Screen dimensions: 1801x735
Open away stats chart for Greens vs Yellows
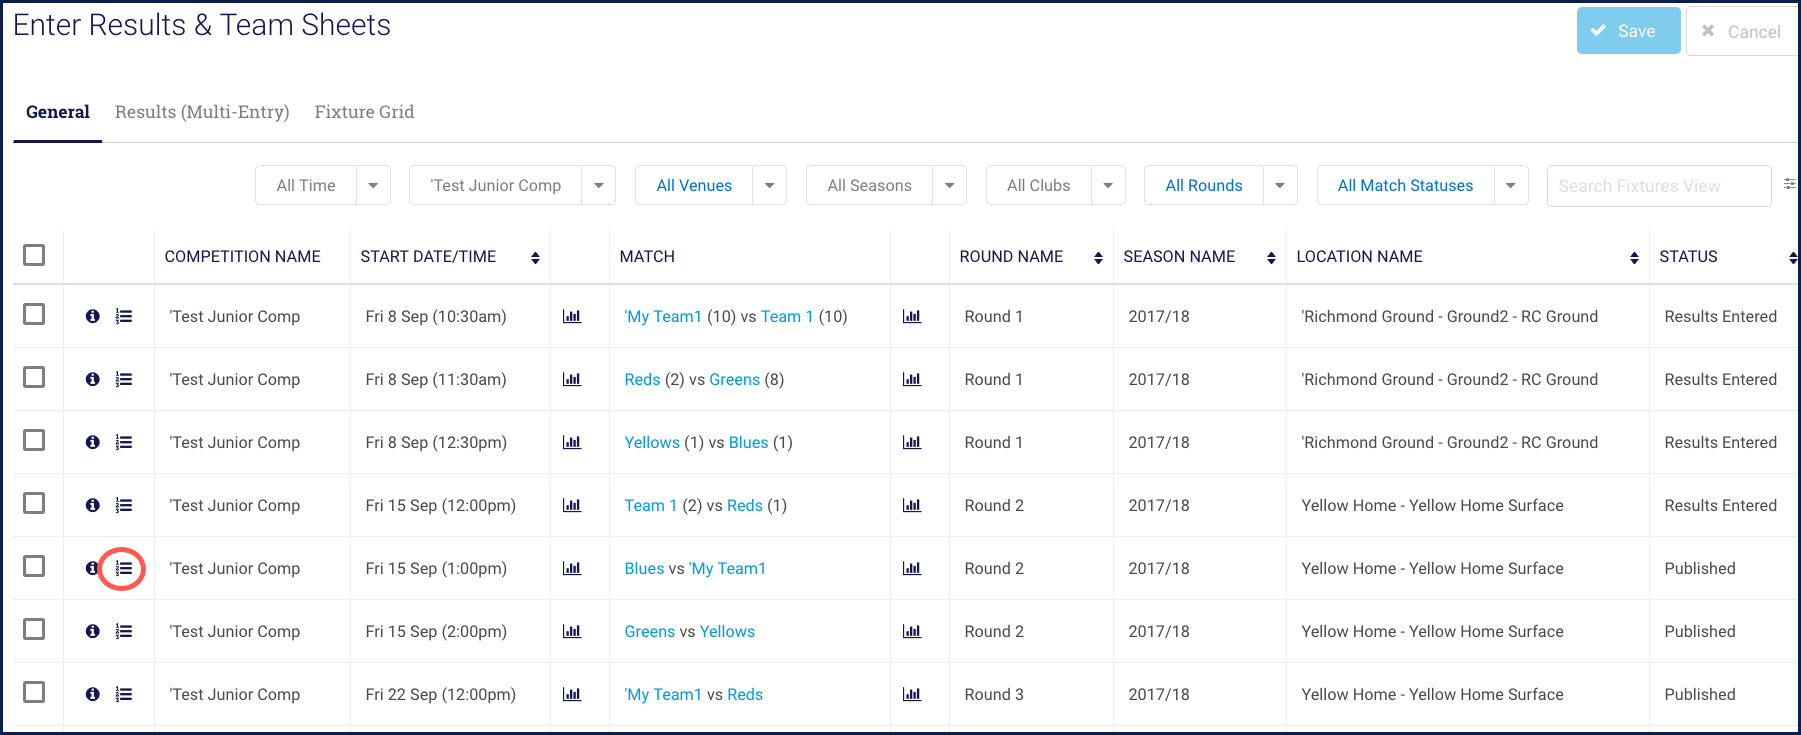[x=912, y=631]
